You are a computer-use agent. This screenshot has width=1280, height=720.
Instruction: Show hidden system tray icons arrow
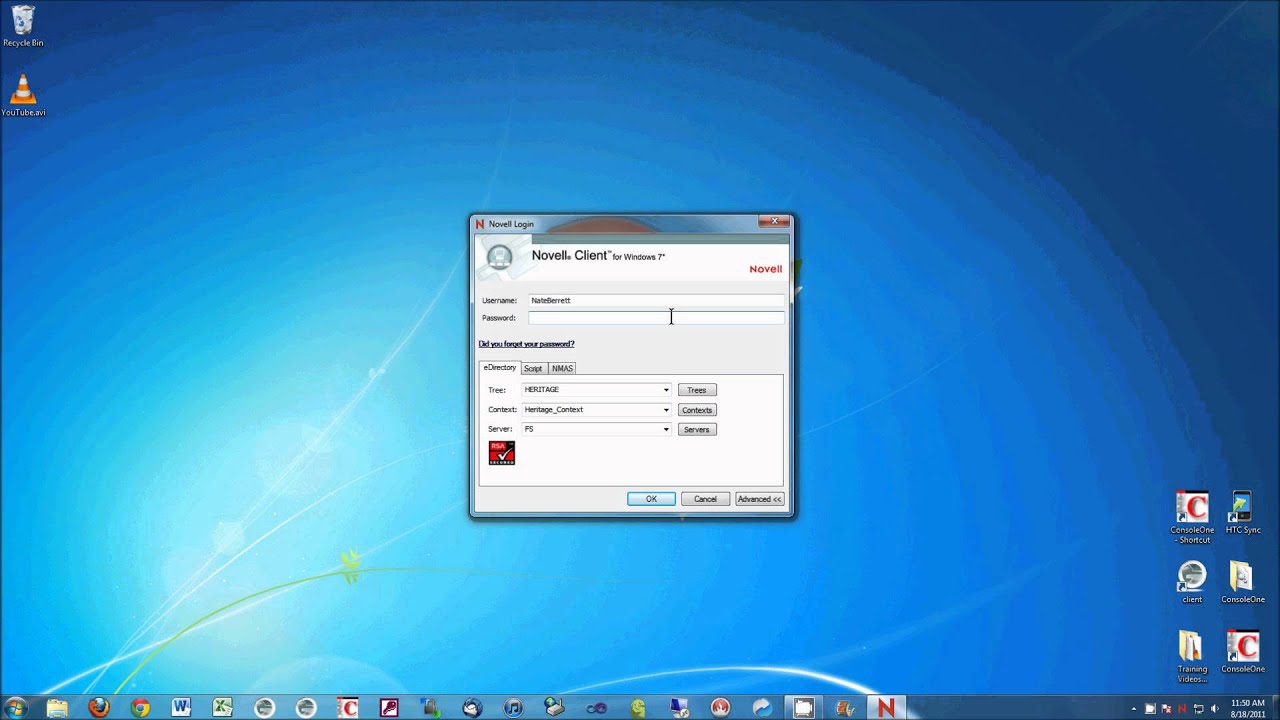tap(1134, 709)
